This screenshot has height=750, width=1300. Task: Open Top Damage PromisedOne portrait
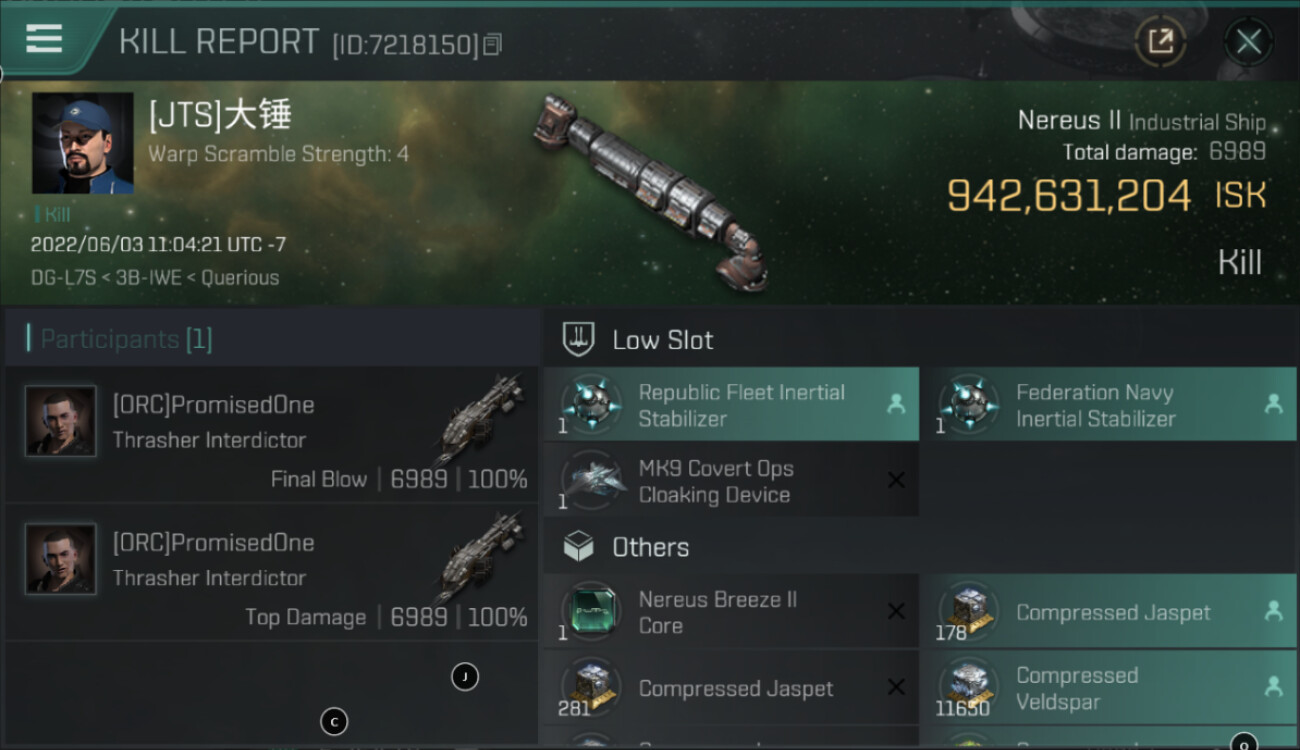click(61, 559)
